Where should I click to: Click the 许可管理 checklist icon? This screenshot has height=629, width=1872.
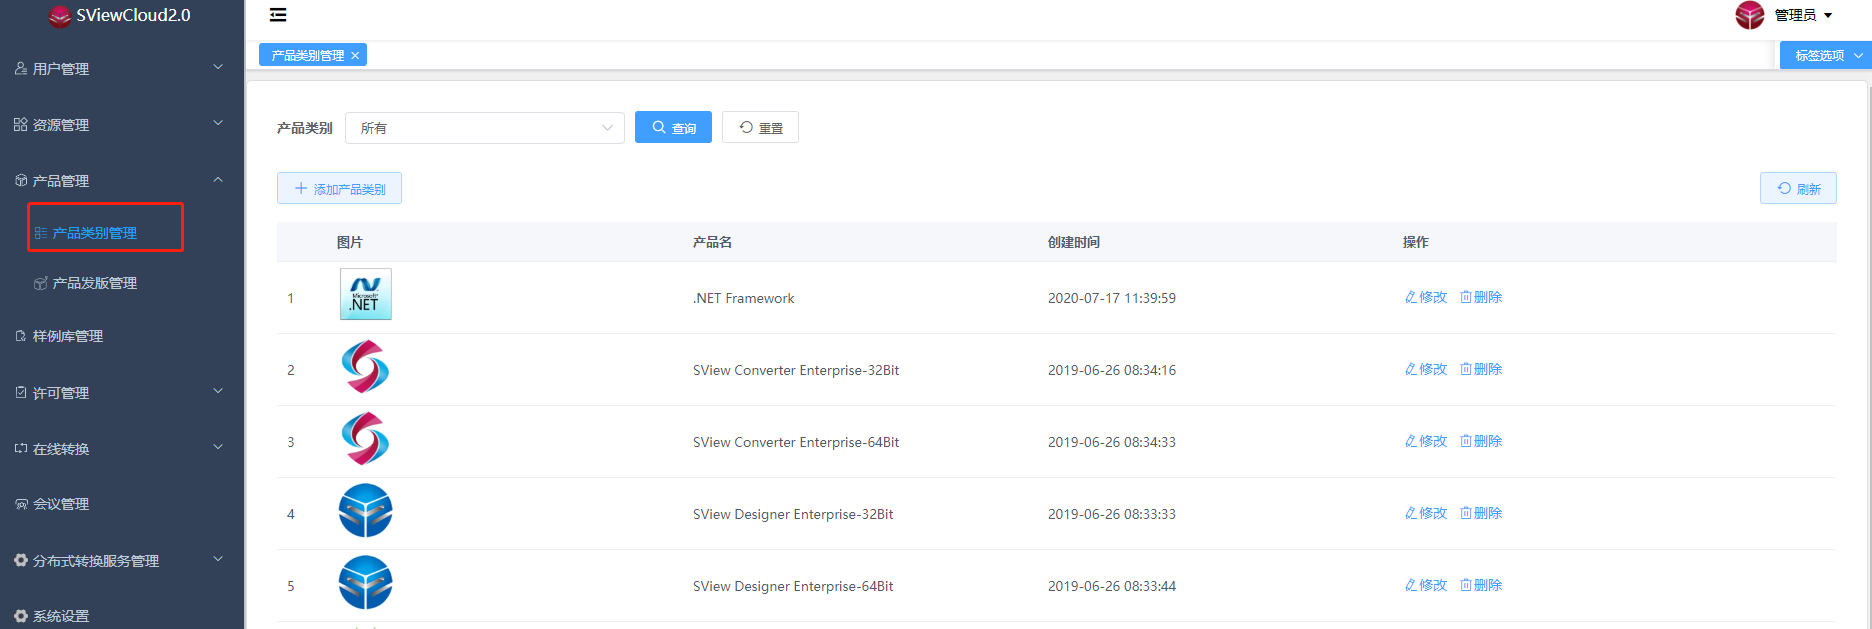pos(20,392)
